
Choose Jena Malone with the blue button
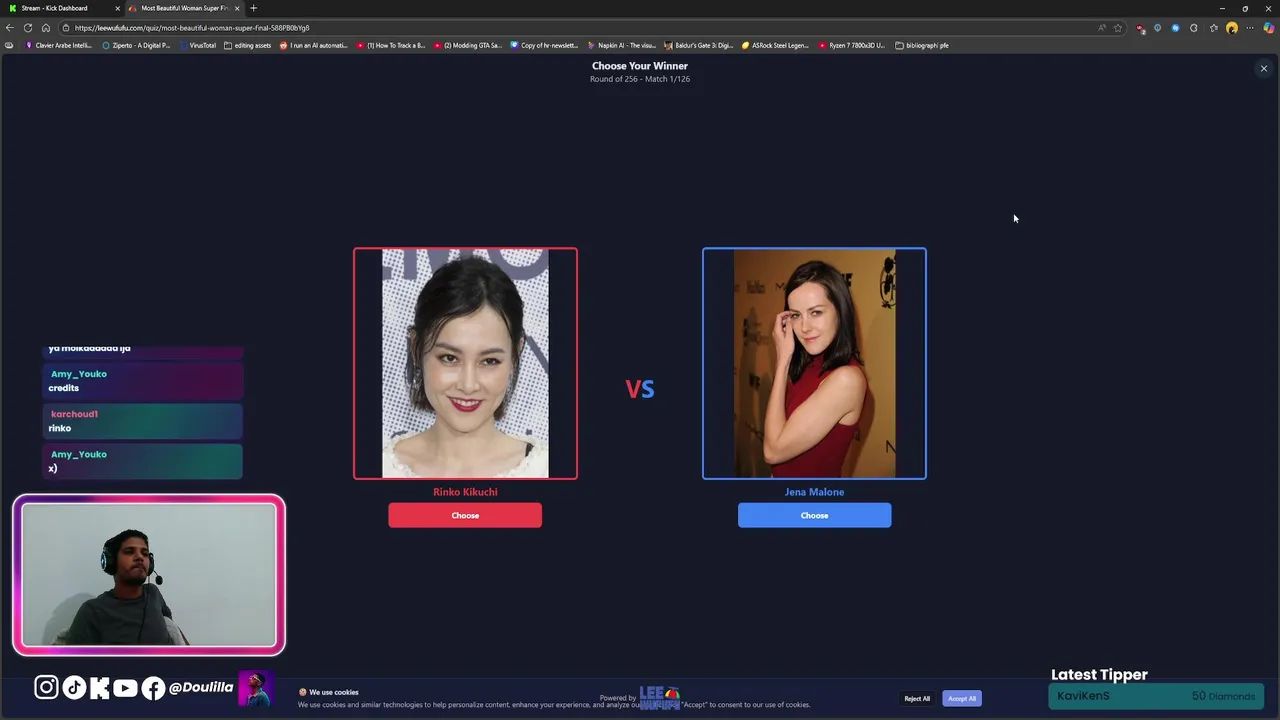(814, 515)
